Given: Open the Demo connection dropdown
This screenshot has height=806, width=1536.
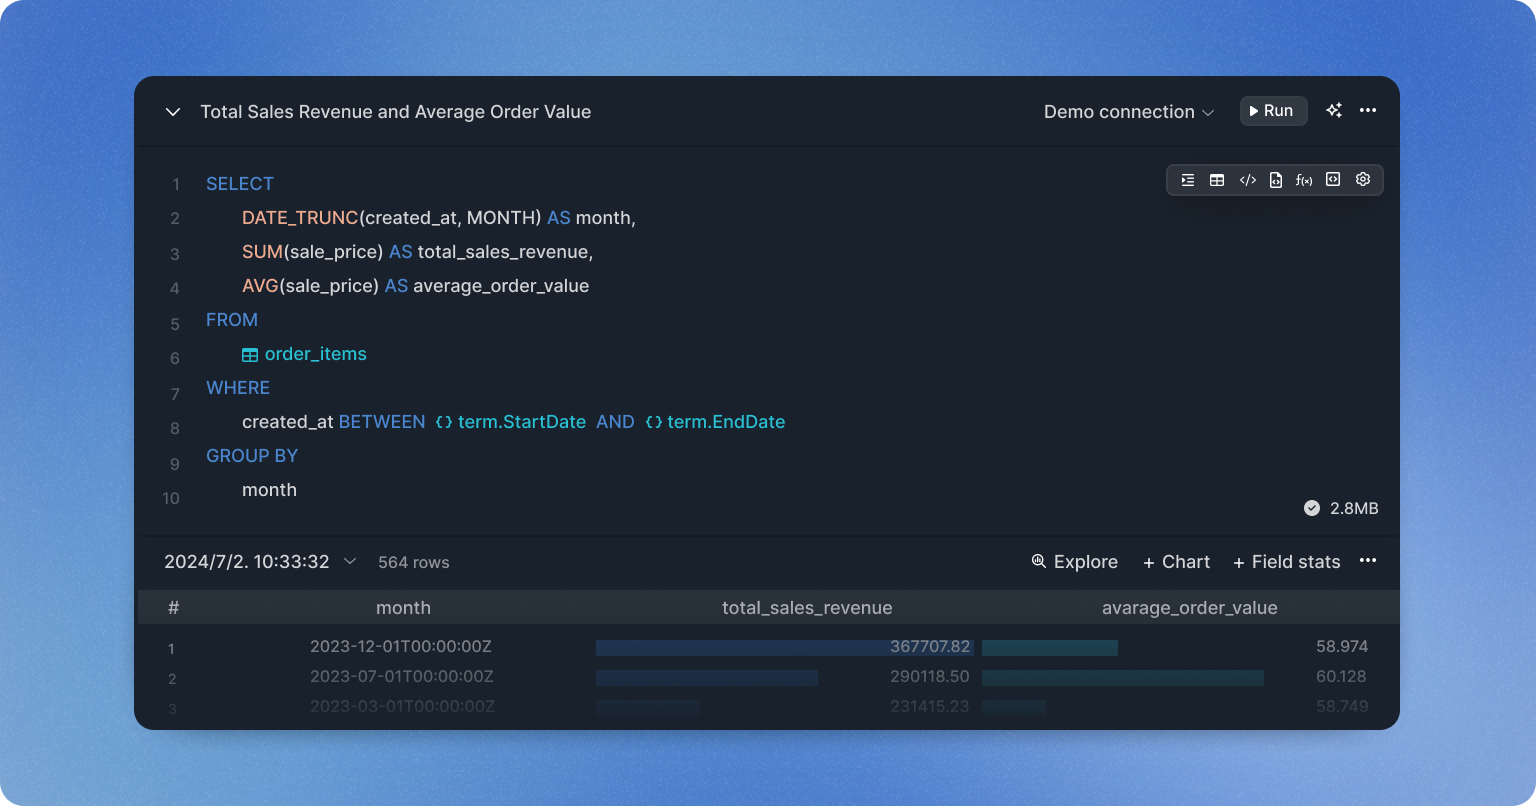Looking at the screenshot, I should pos(1128,112).
